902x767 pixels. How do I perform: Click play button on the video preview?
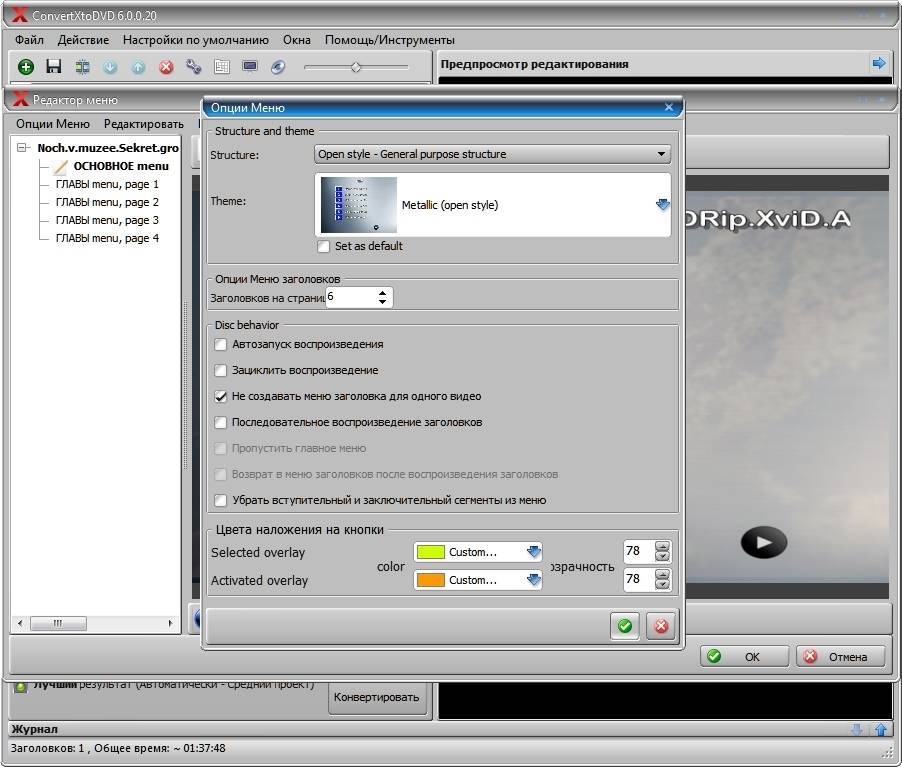(763, 542)
